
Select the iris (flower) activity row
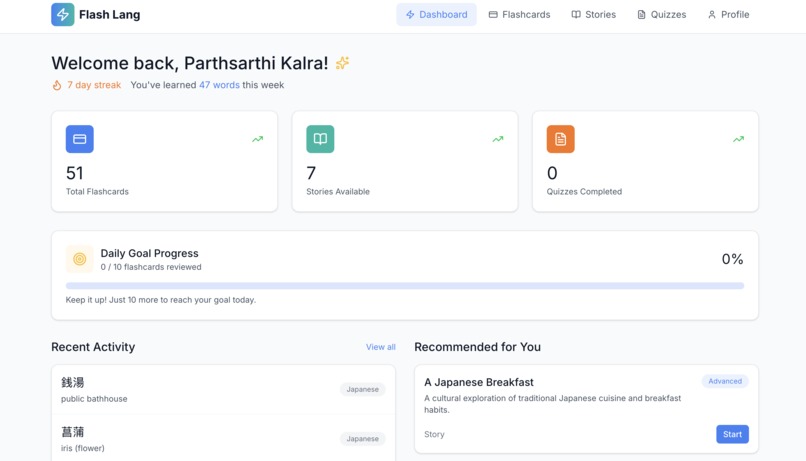click(x=223, y=438)
